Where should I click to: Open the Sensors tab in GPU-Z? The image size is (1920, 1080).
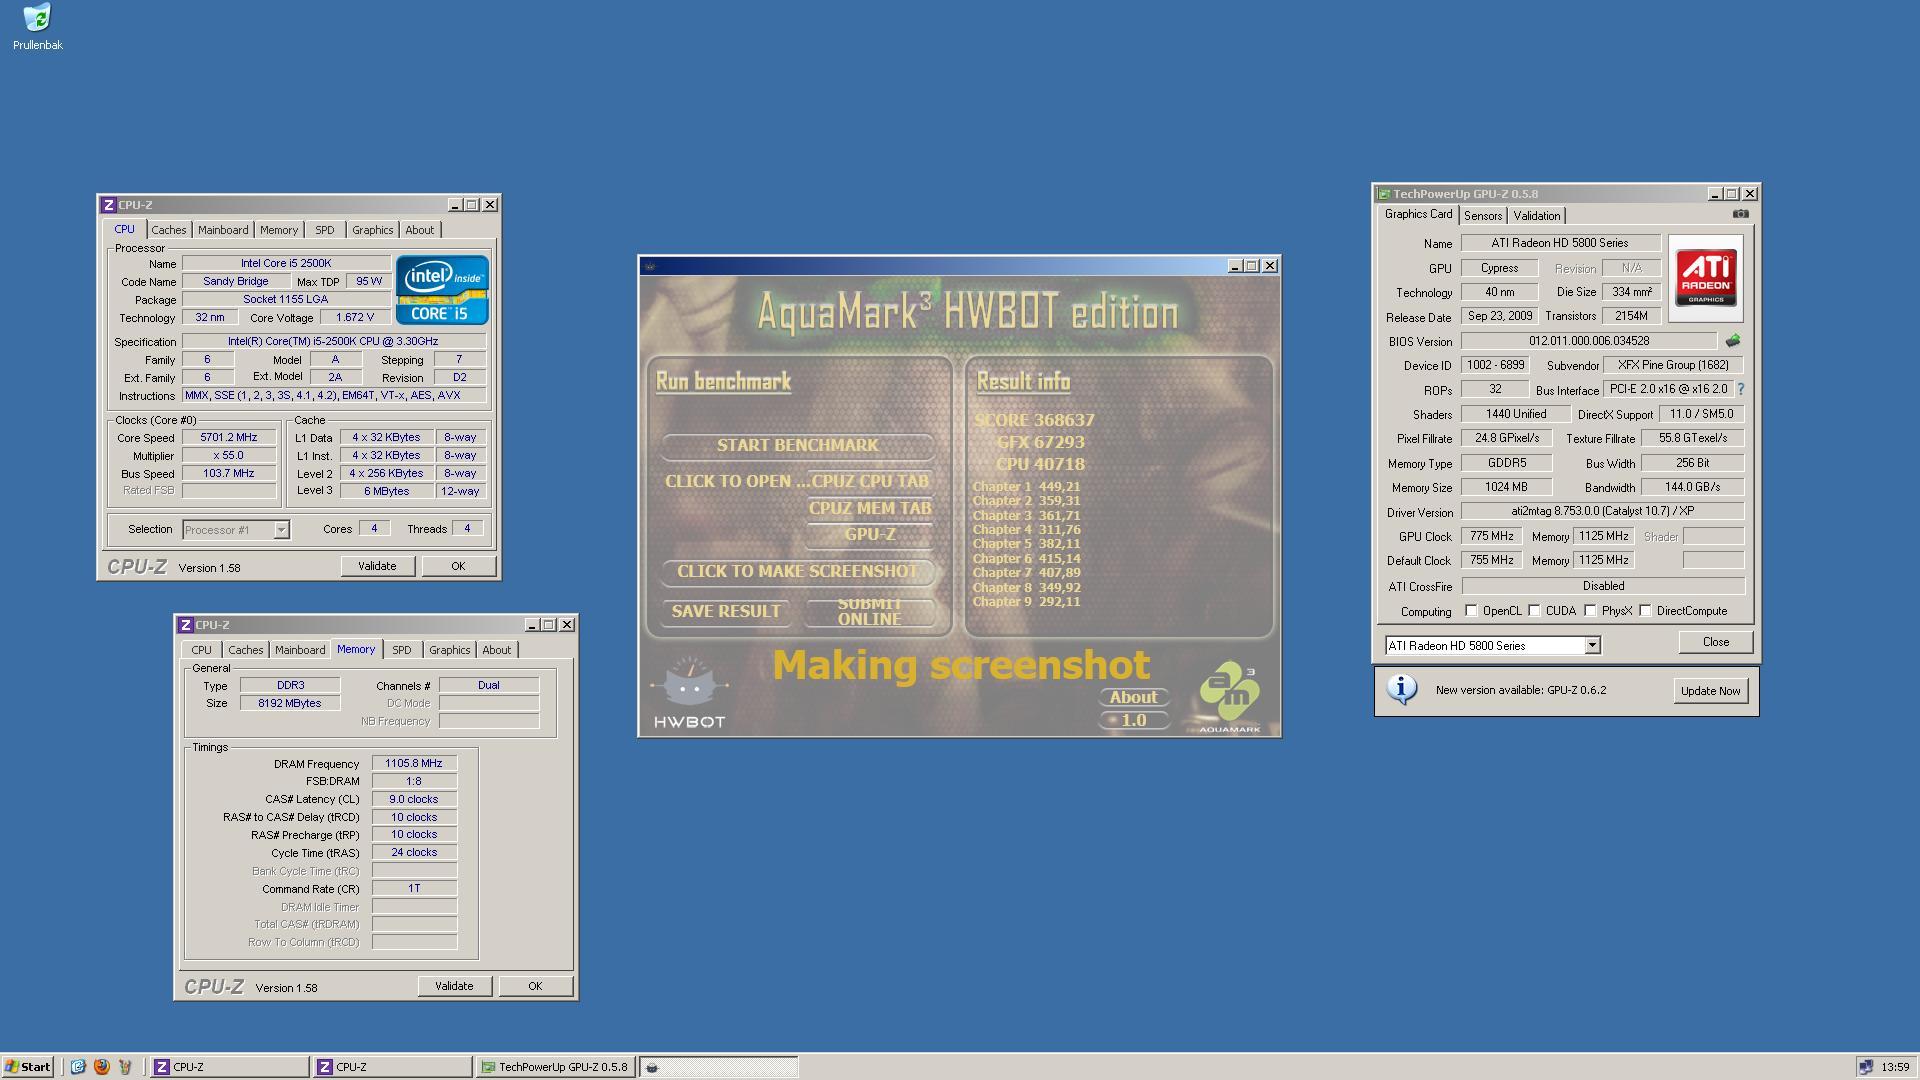click(1482, 216)
